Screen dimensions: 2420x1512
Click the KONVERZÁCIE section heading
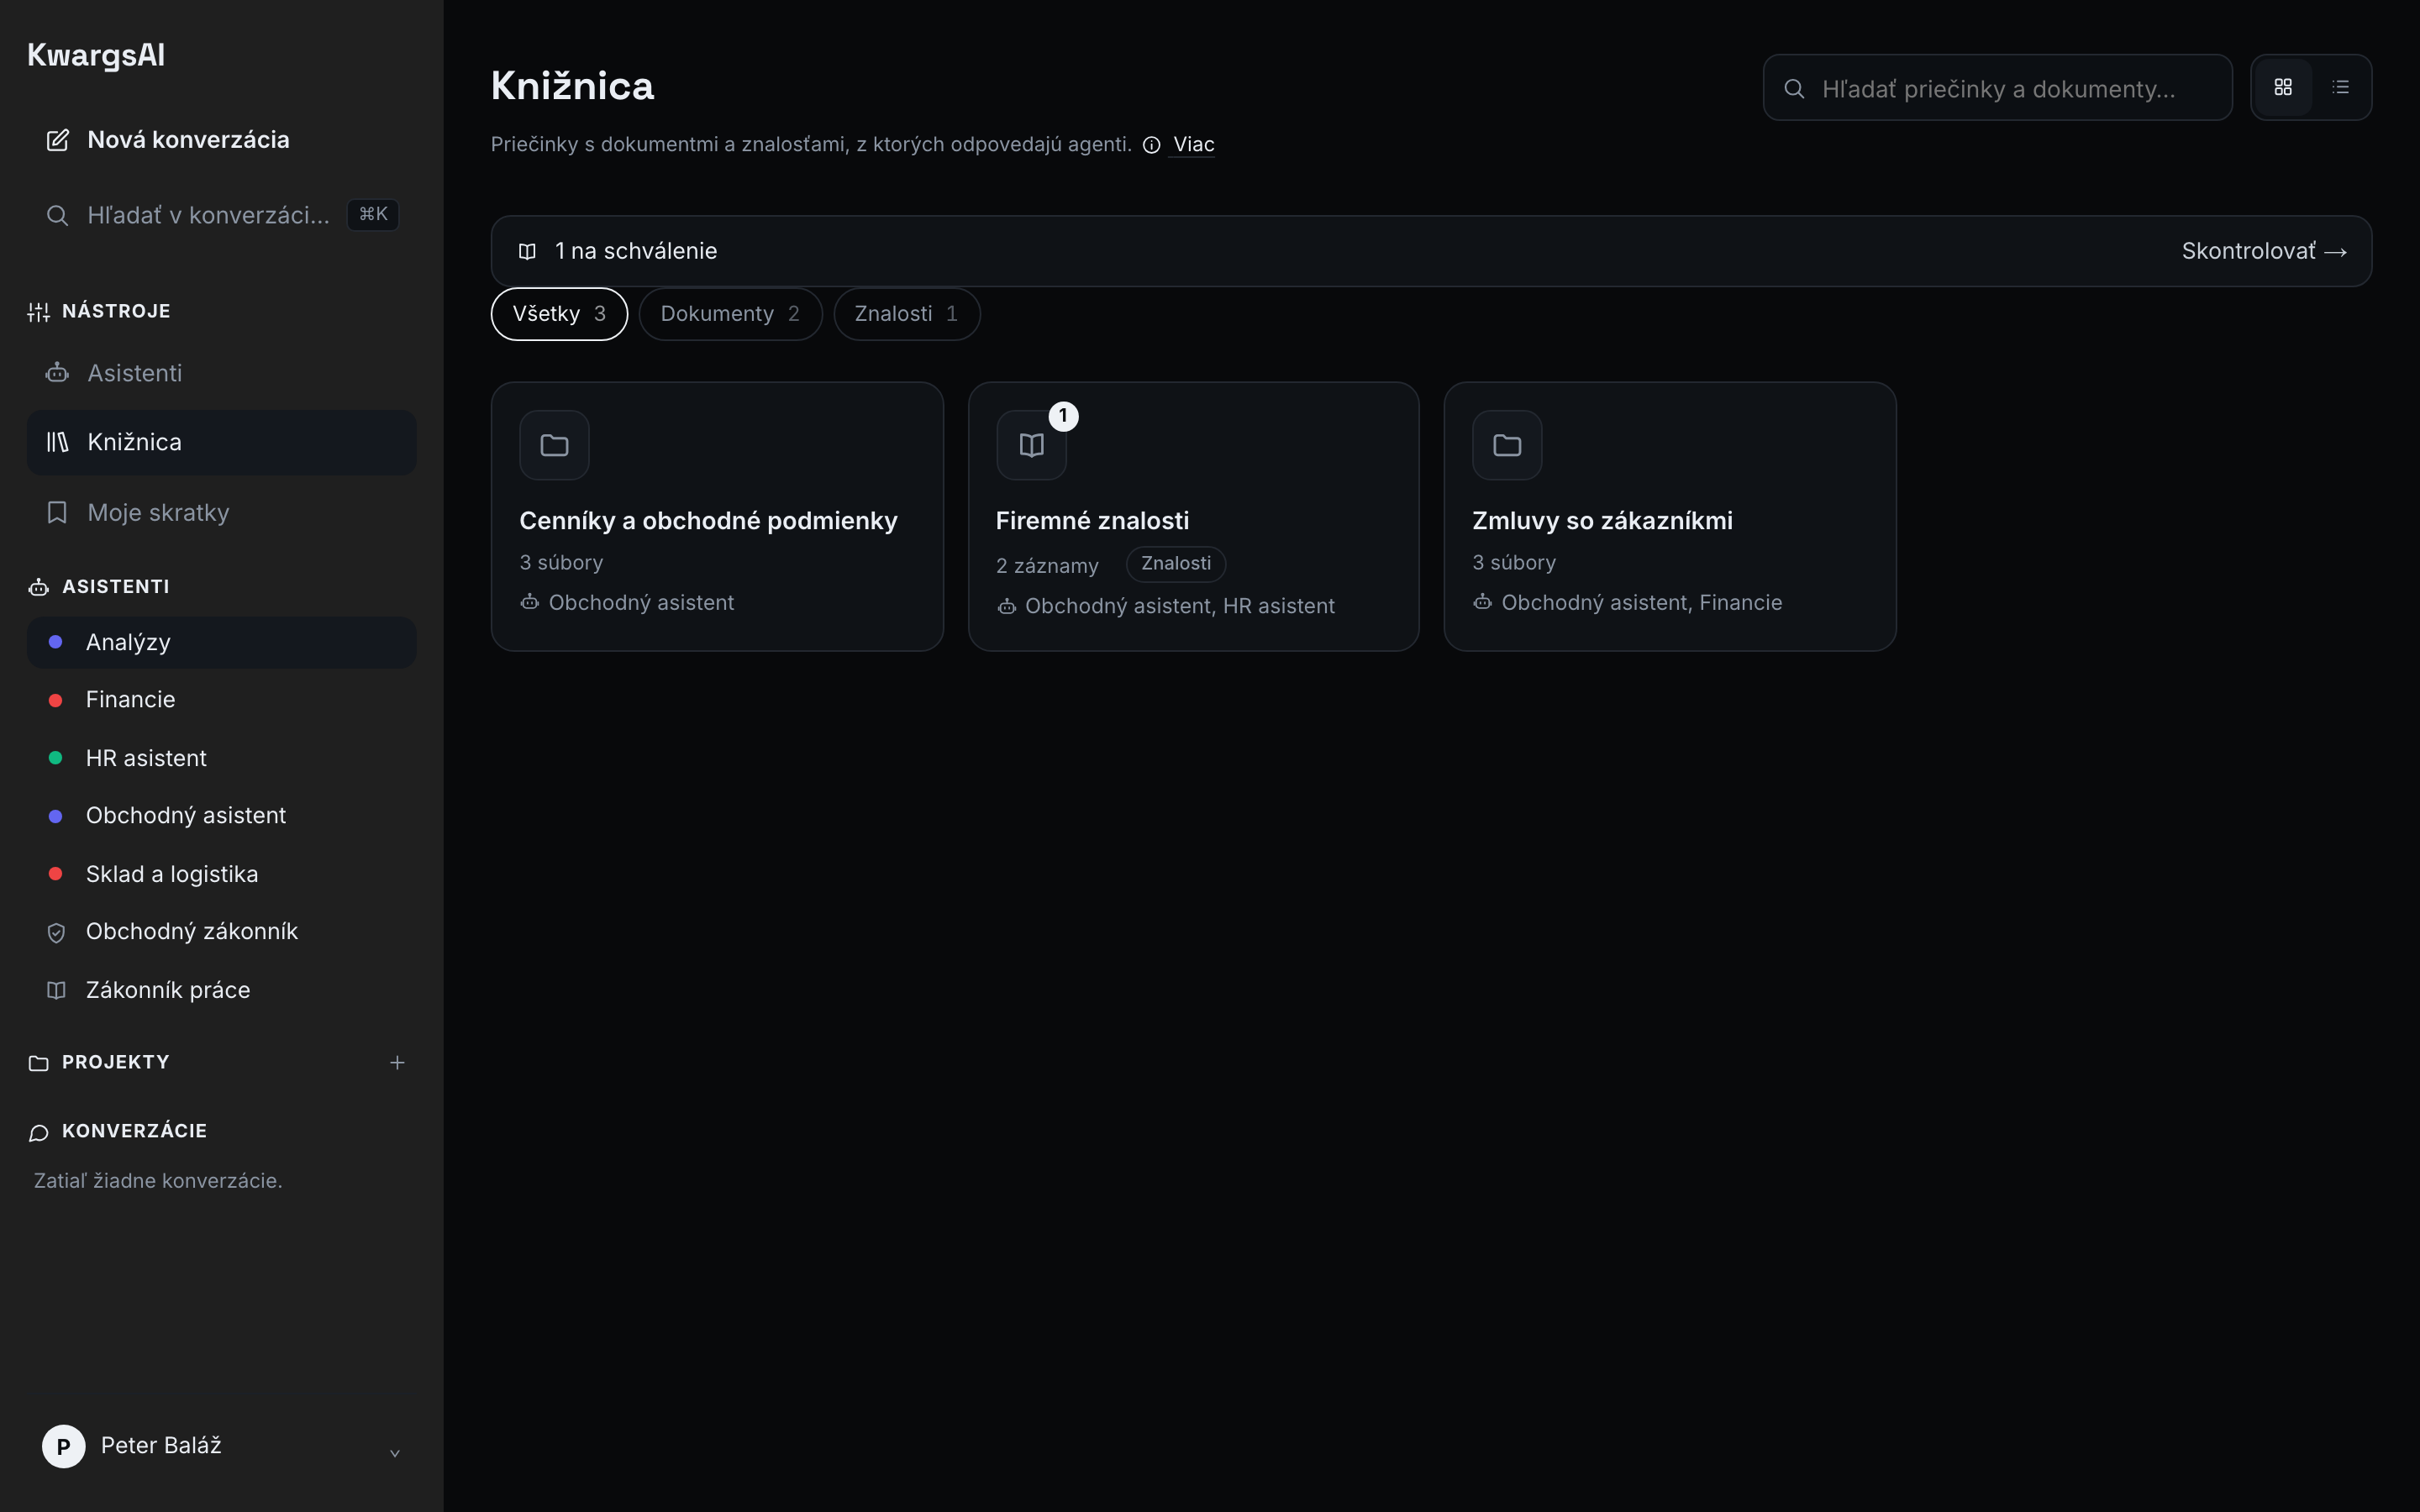134,1131
